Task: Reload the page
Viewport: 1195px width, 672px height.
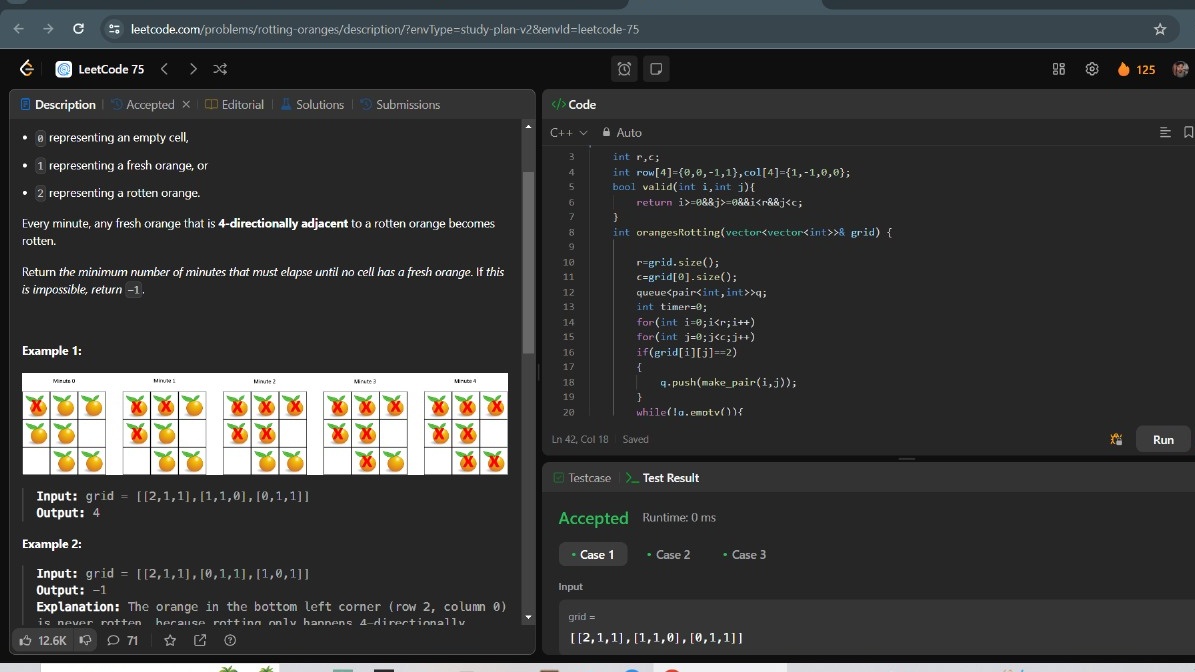Action: click(78, 29)
